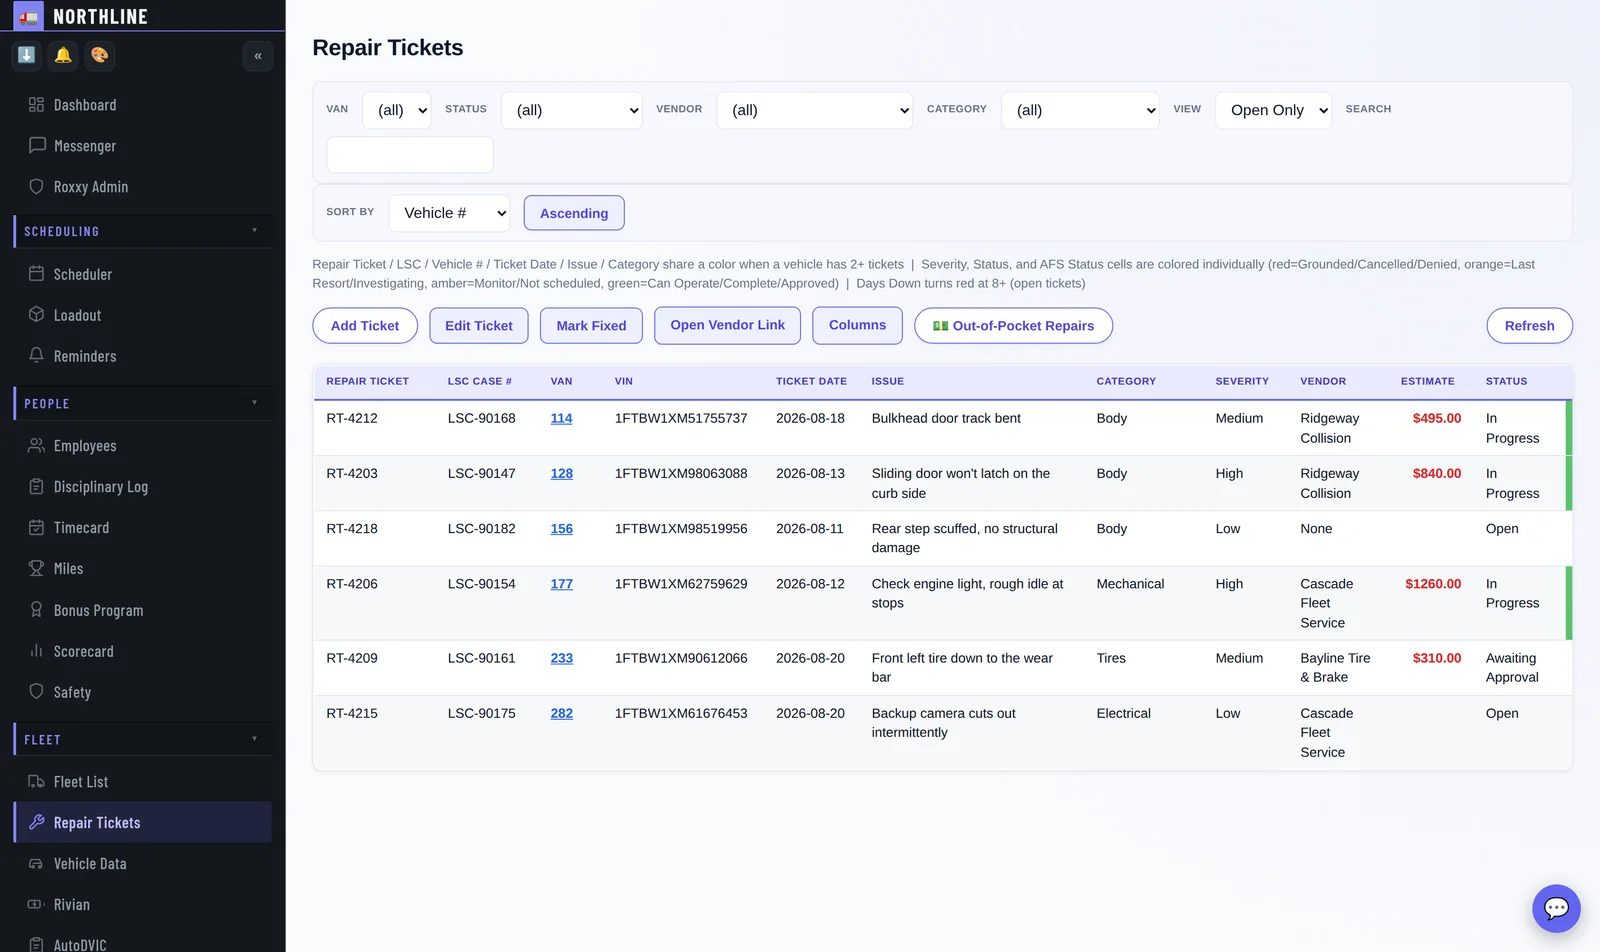The height and width of the screenshot is (952, 1600).
Task: Click the Awaiting Approval status cell
Action: click(x=1512, y=668)
